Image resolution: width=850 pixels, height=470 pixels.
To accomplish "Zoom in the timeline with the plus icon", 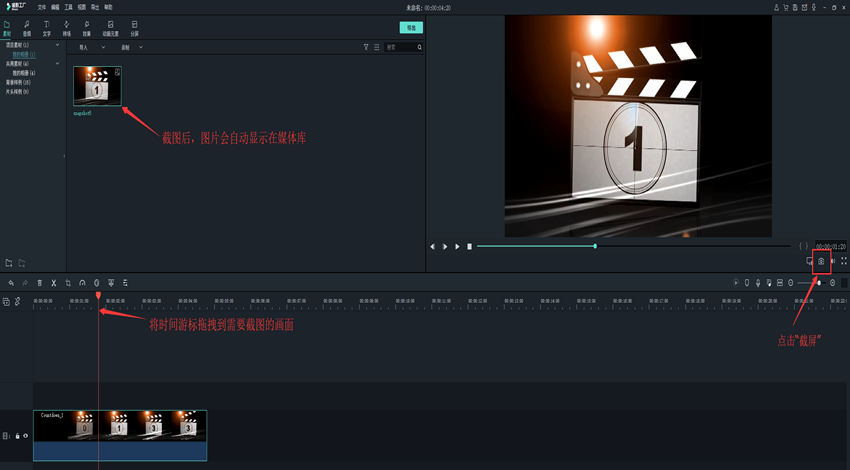I will [x=833, y=283].
